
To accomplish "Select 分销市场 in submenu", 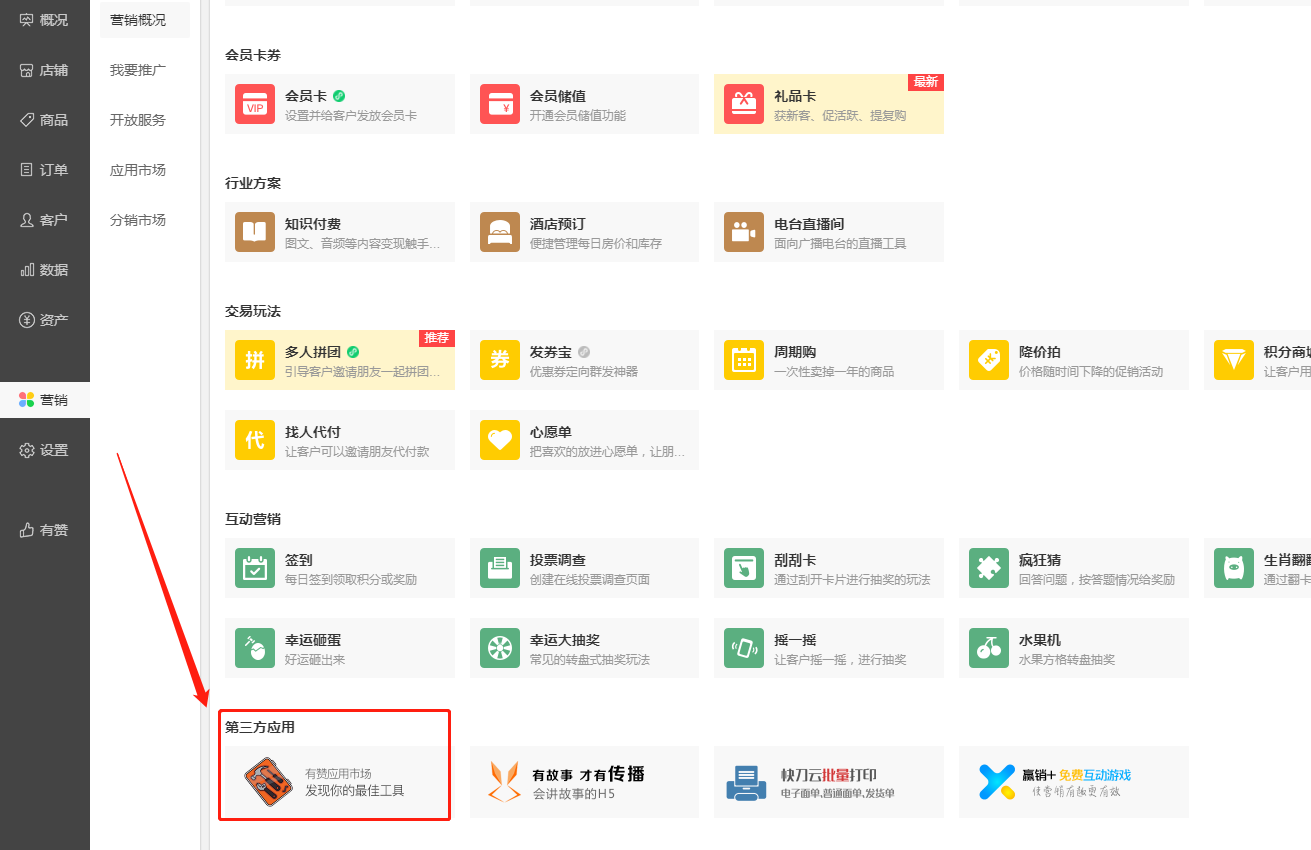I will click(138, 220).
